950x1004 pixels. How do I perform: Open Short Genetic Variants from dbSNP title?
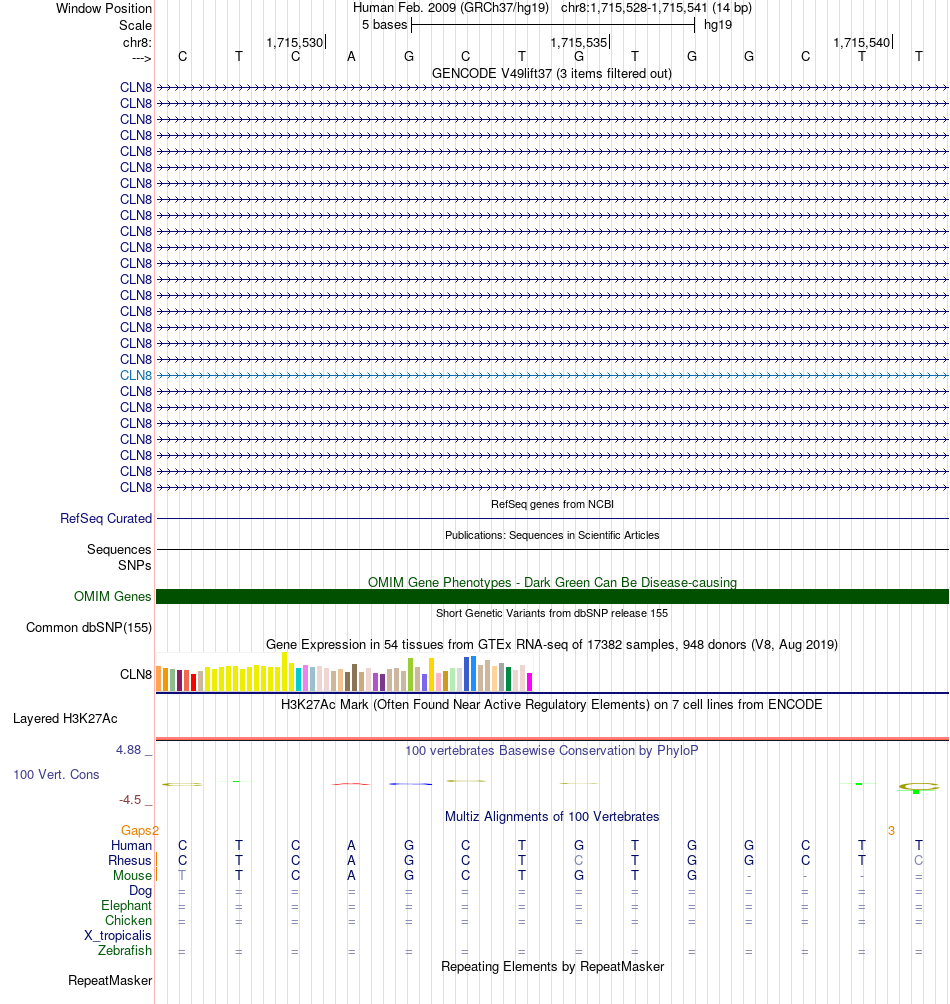(552, 613)
